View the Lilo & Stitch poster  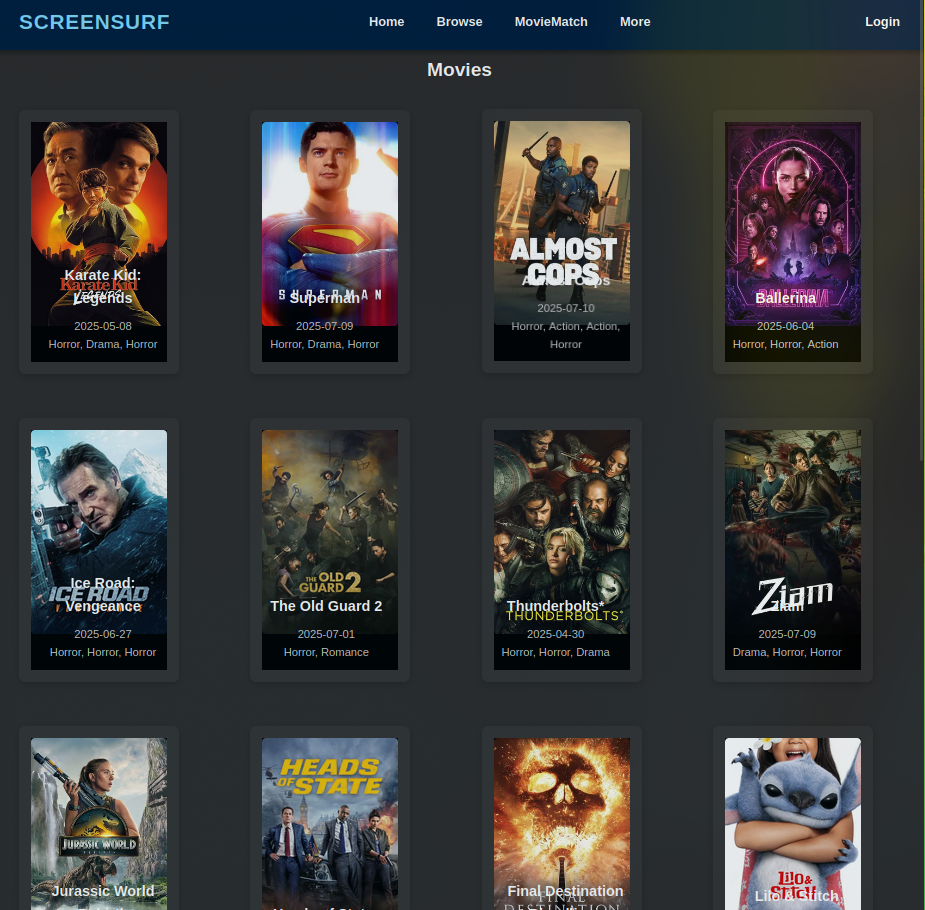pyautogui.click(x=793, y=824)
